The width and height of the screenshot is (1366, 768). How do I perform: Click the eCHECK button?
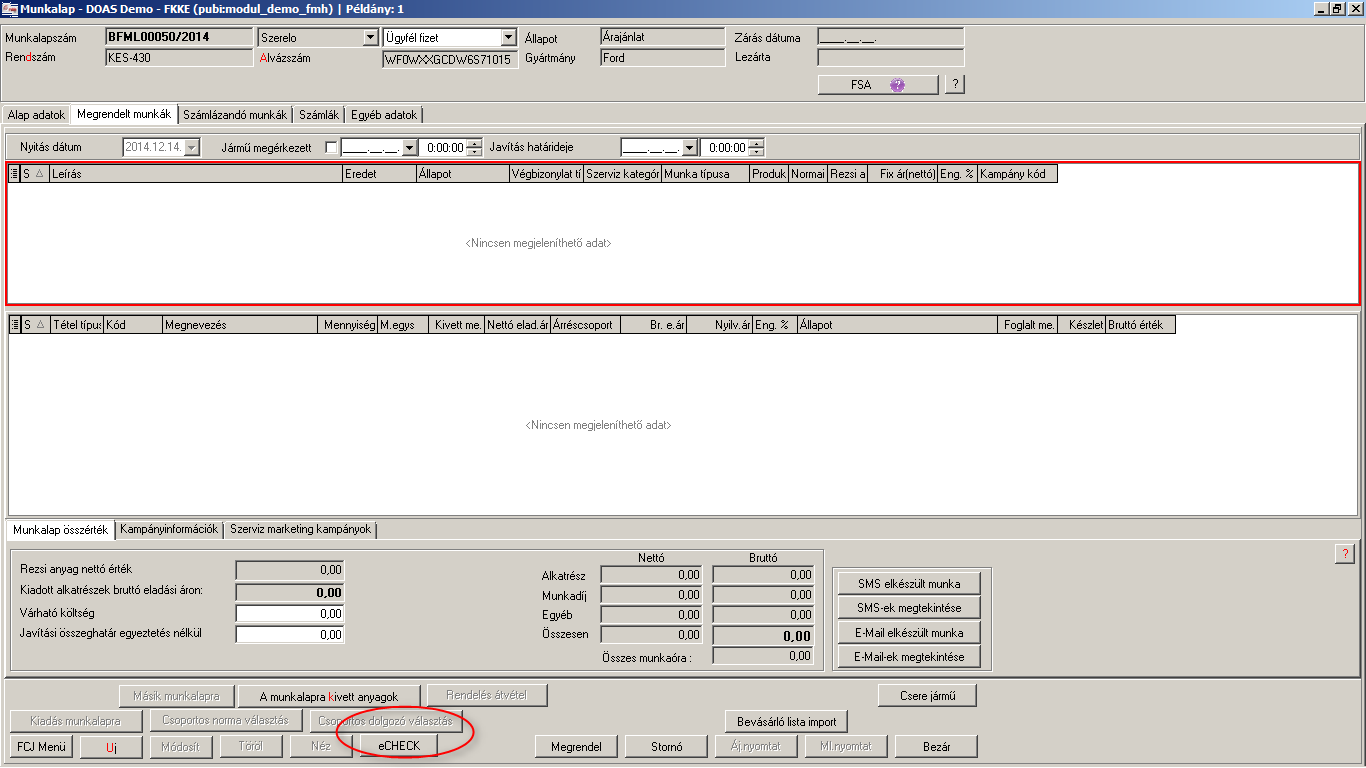click(x=399, y=746)
